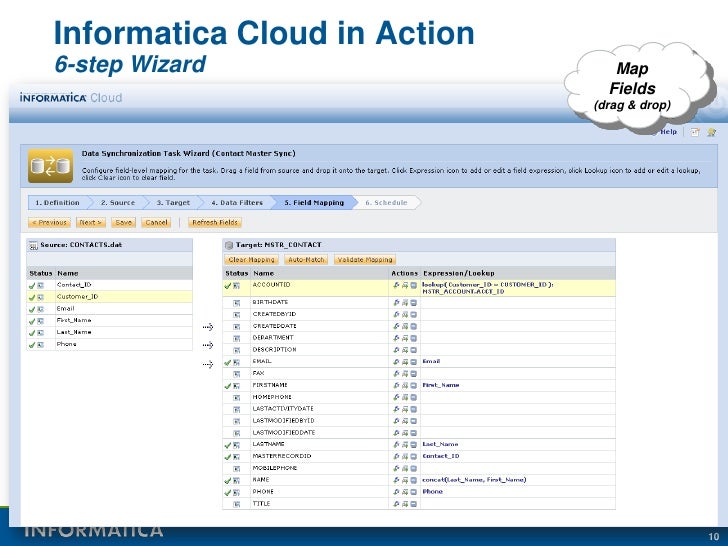Click the Contact_ID expression for MASTERRECORDID
Screen dimensions: 728x546
click(x=441, y=456)
